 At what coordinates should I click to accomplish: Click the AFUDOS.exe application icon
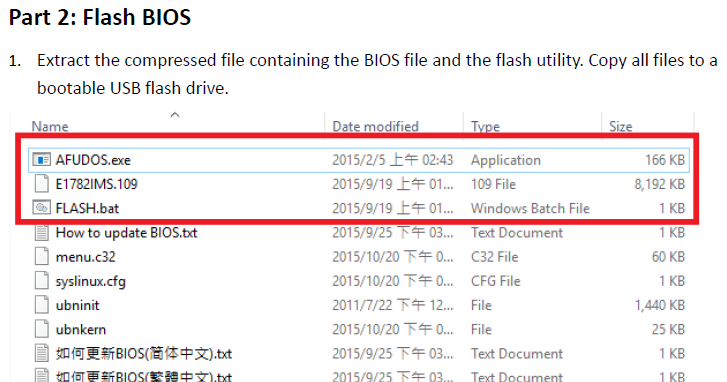coord(41,160)
